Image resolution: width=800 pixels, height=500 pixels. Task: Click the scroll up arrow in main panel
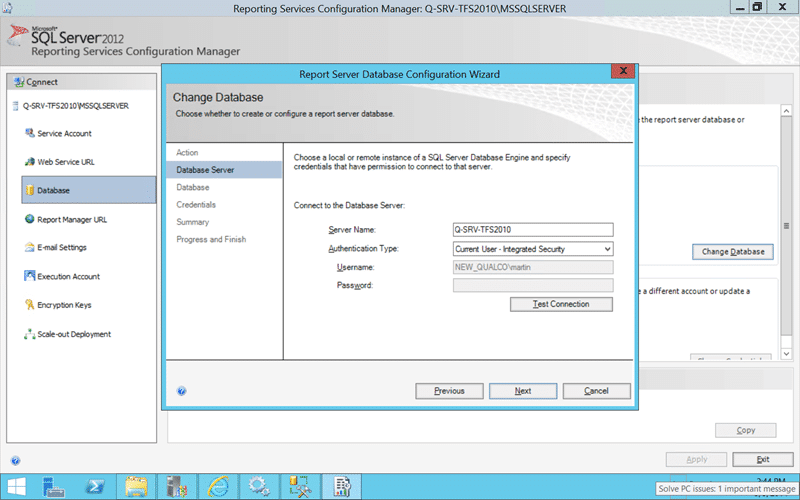786,111
